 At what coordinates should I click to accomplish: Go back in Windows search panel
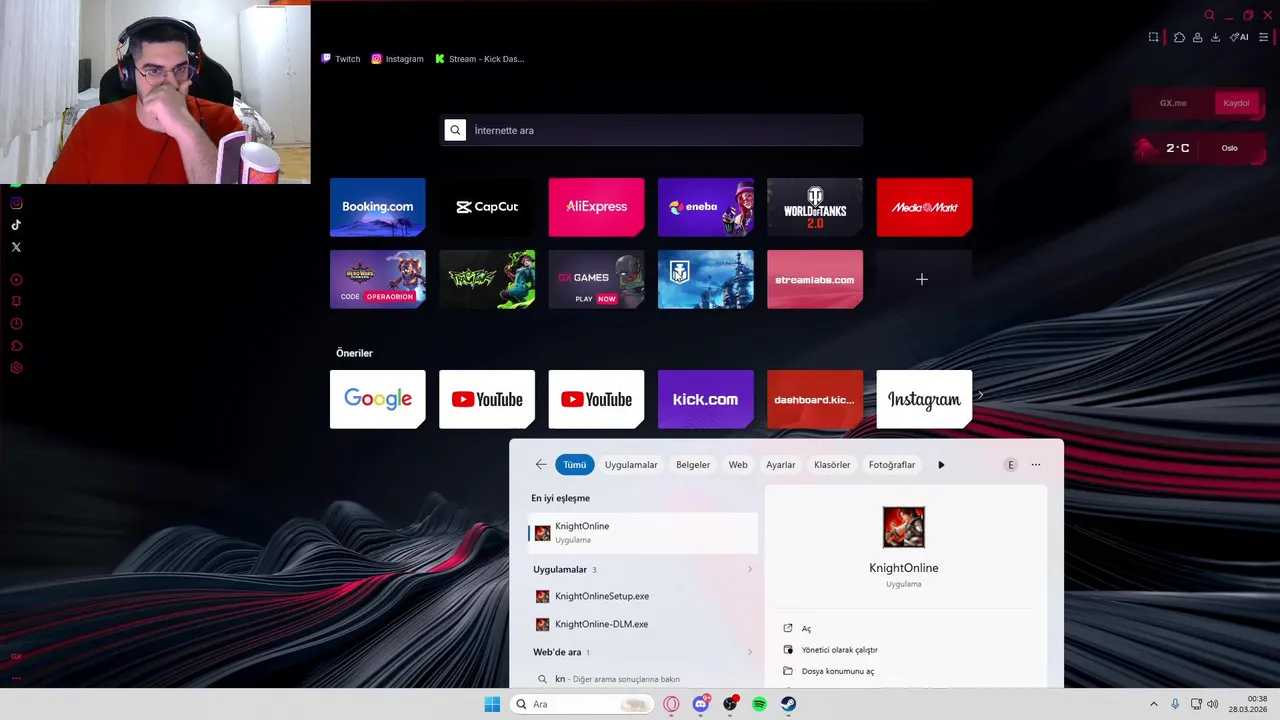(x=541, y=465)
